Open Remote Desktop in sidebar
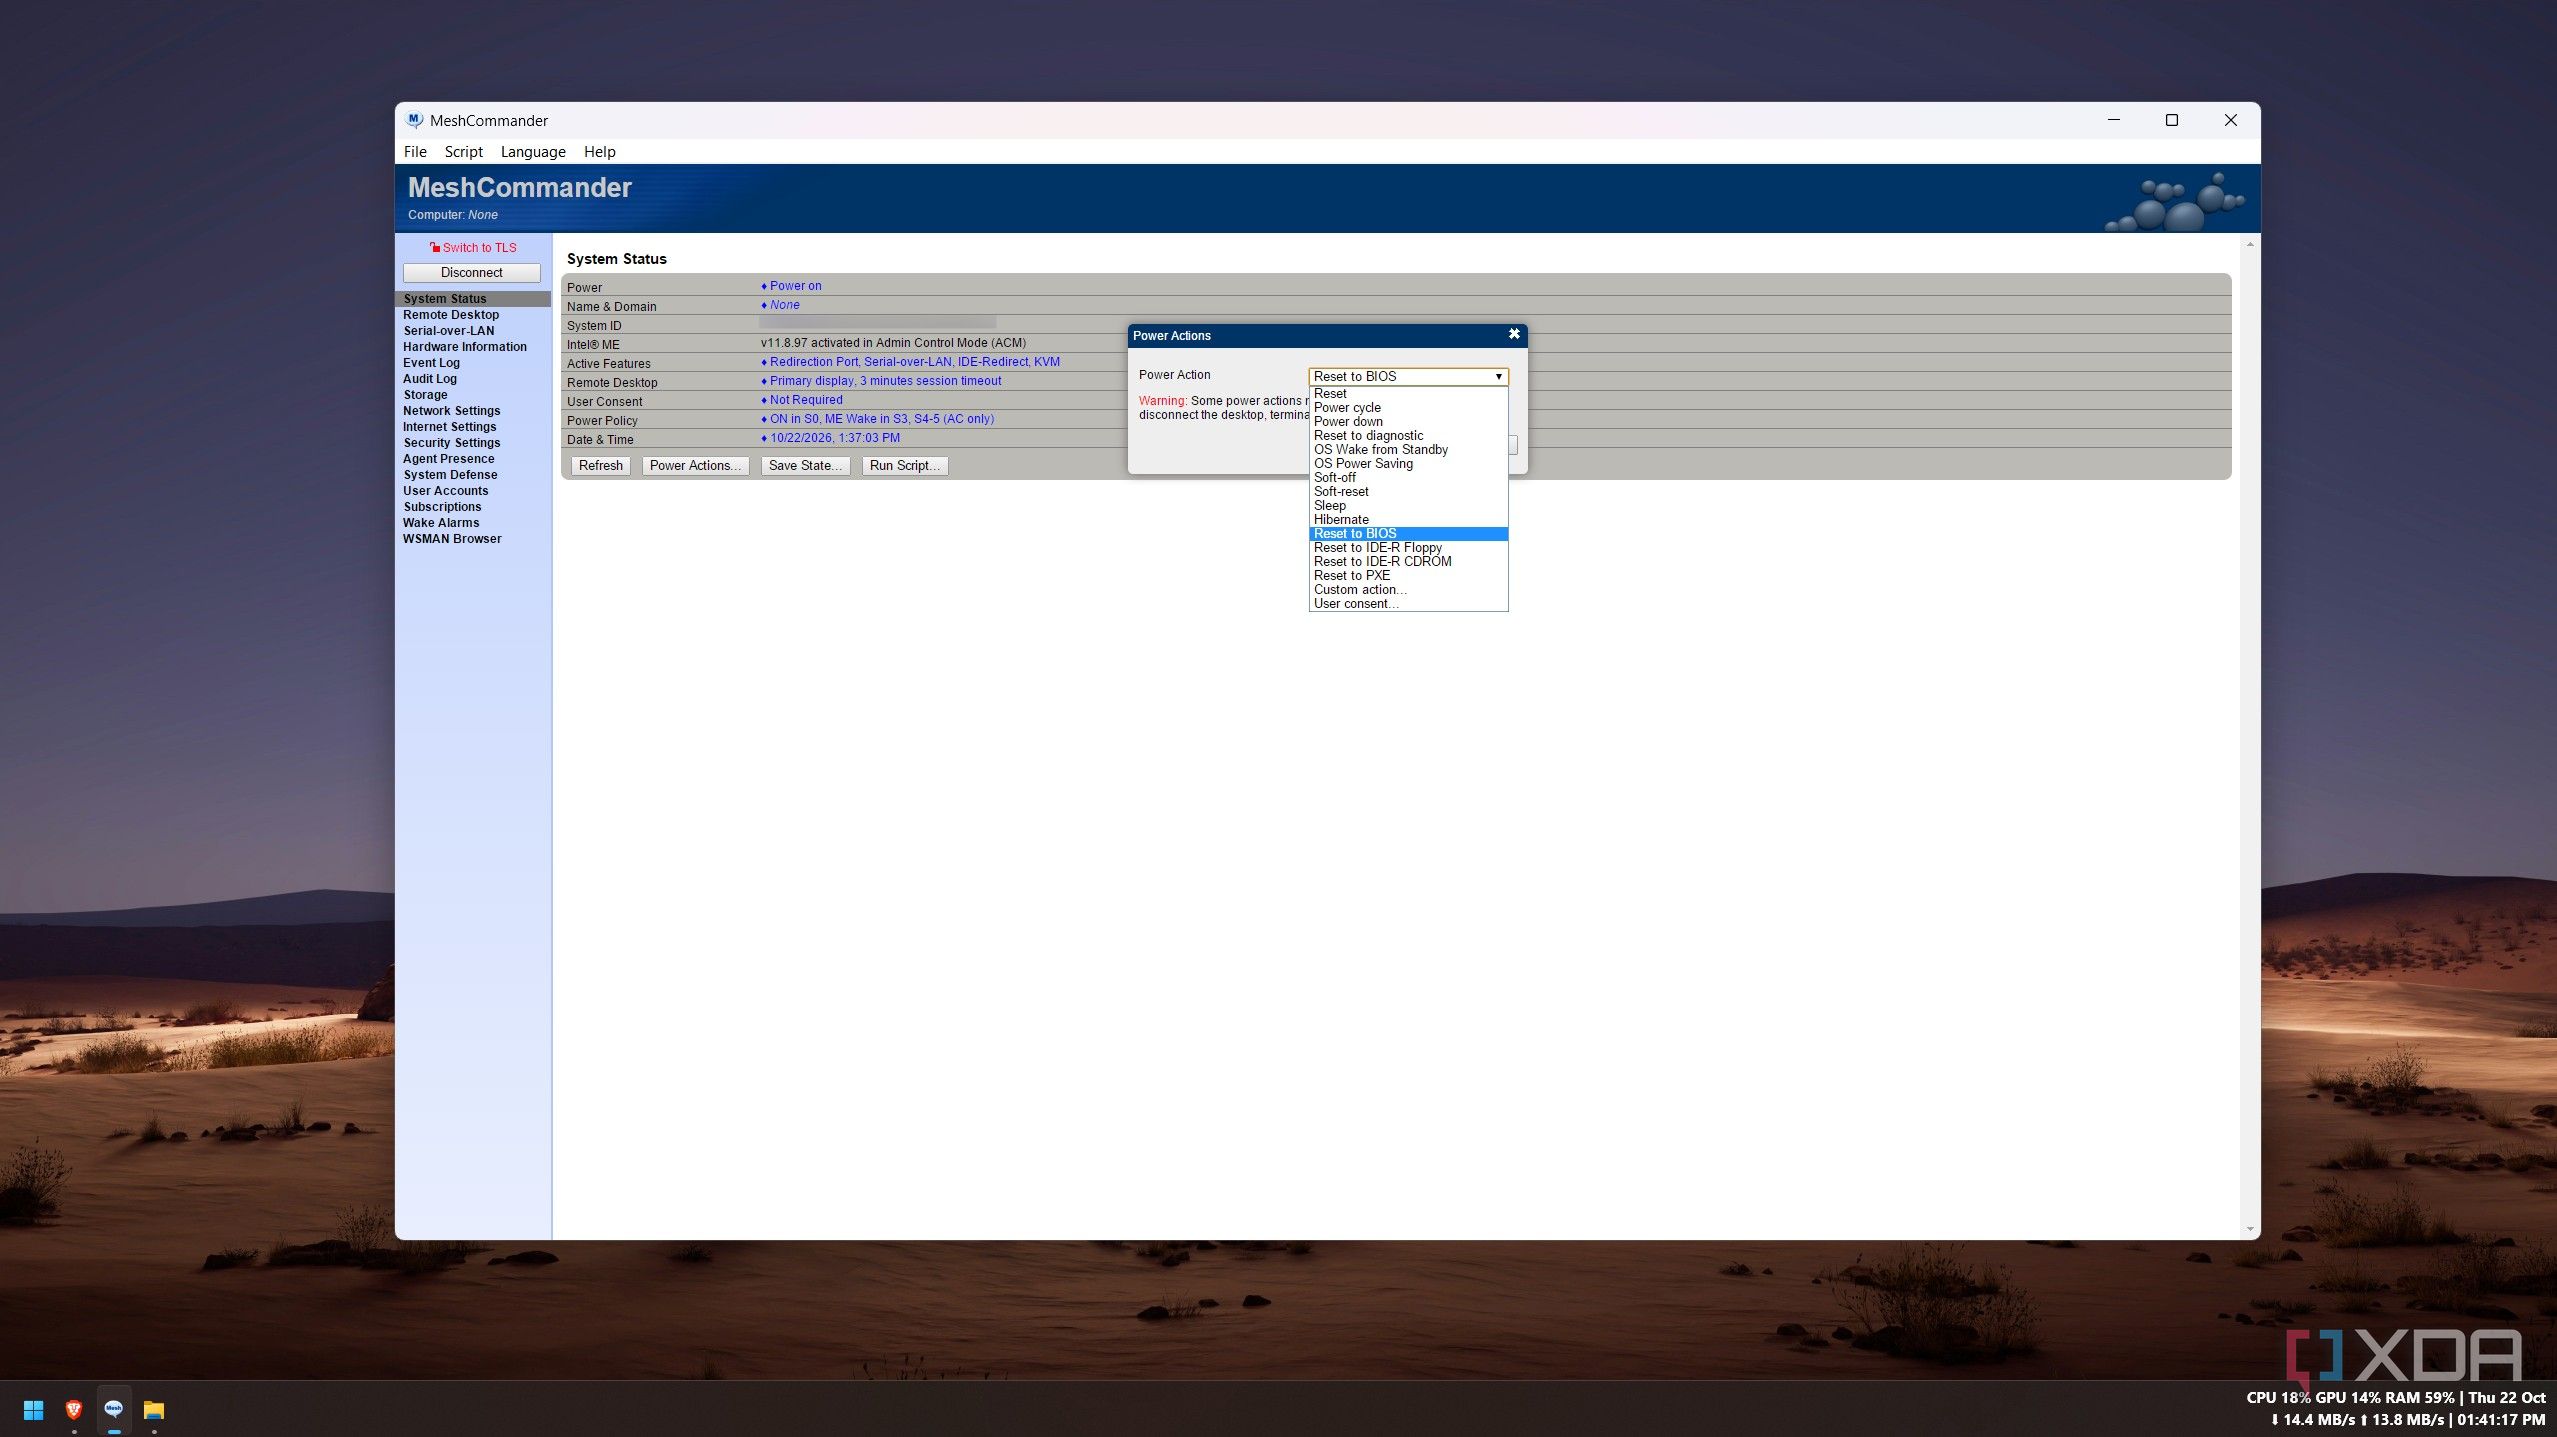This screenshot has height=1437, width=2557. click(x=451, y=314)
